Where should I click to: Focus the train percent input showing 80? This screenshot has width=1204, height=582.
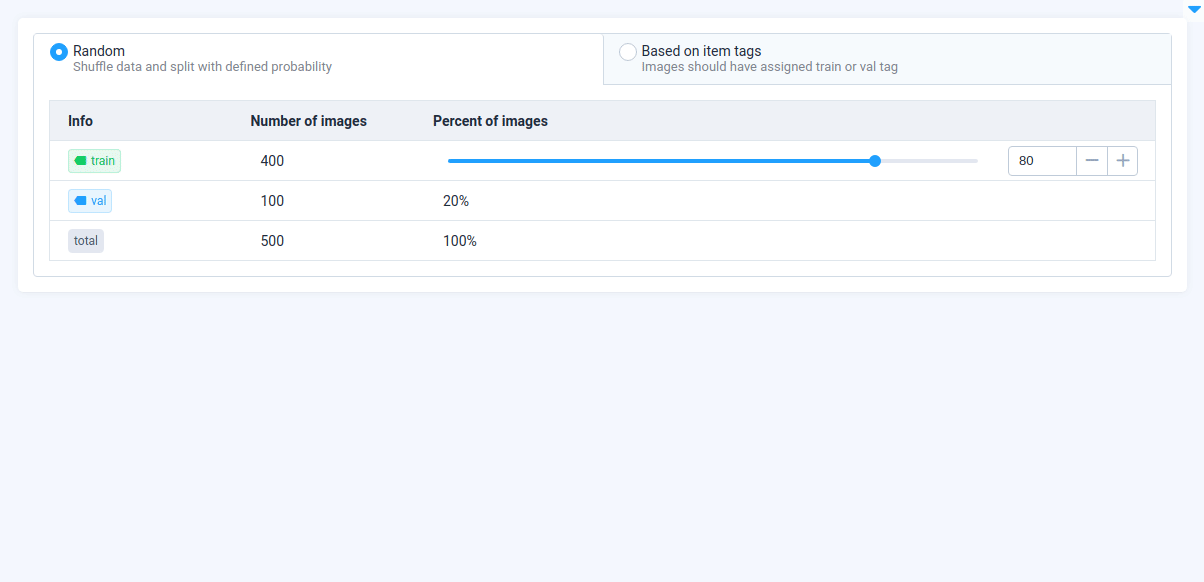pos(1042,161)
